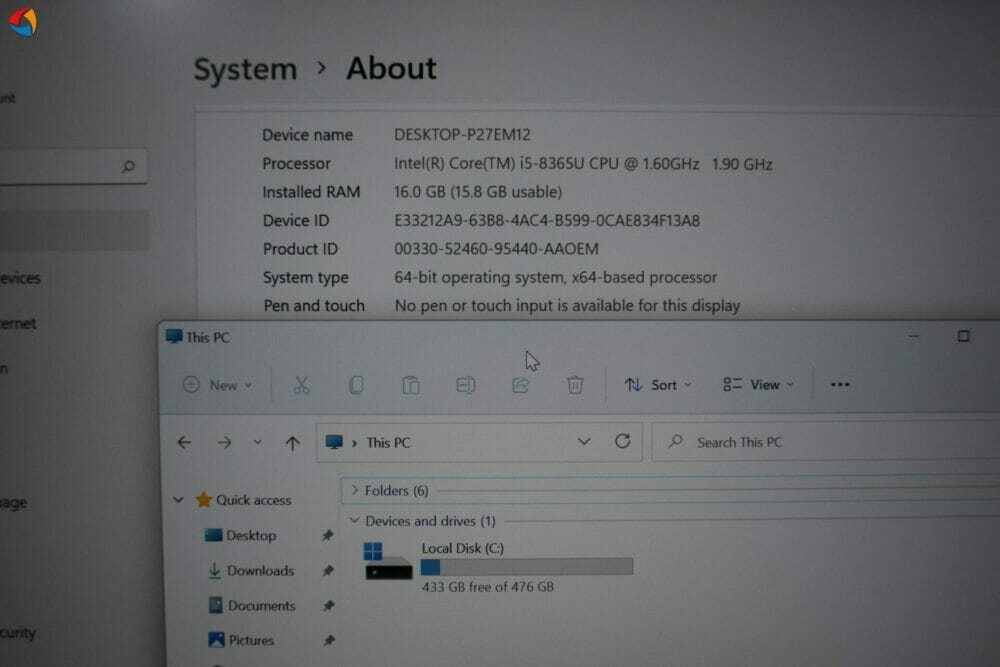Click the Local Disk (C:) usage bar
Screen dimensions: 1000x667
(527, 566)
